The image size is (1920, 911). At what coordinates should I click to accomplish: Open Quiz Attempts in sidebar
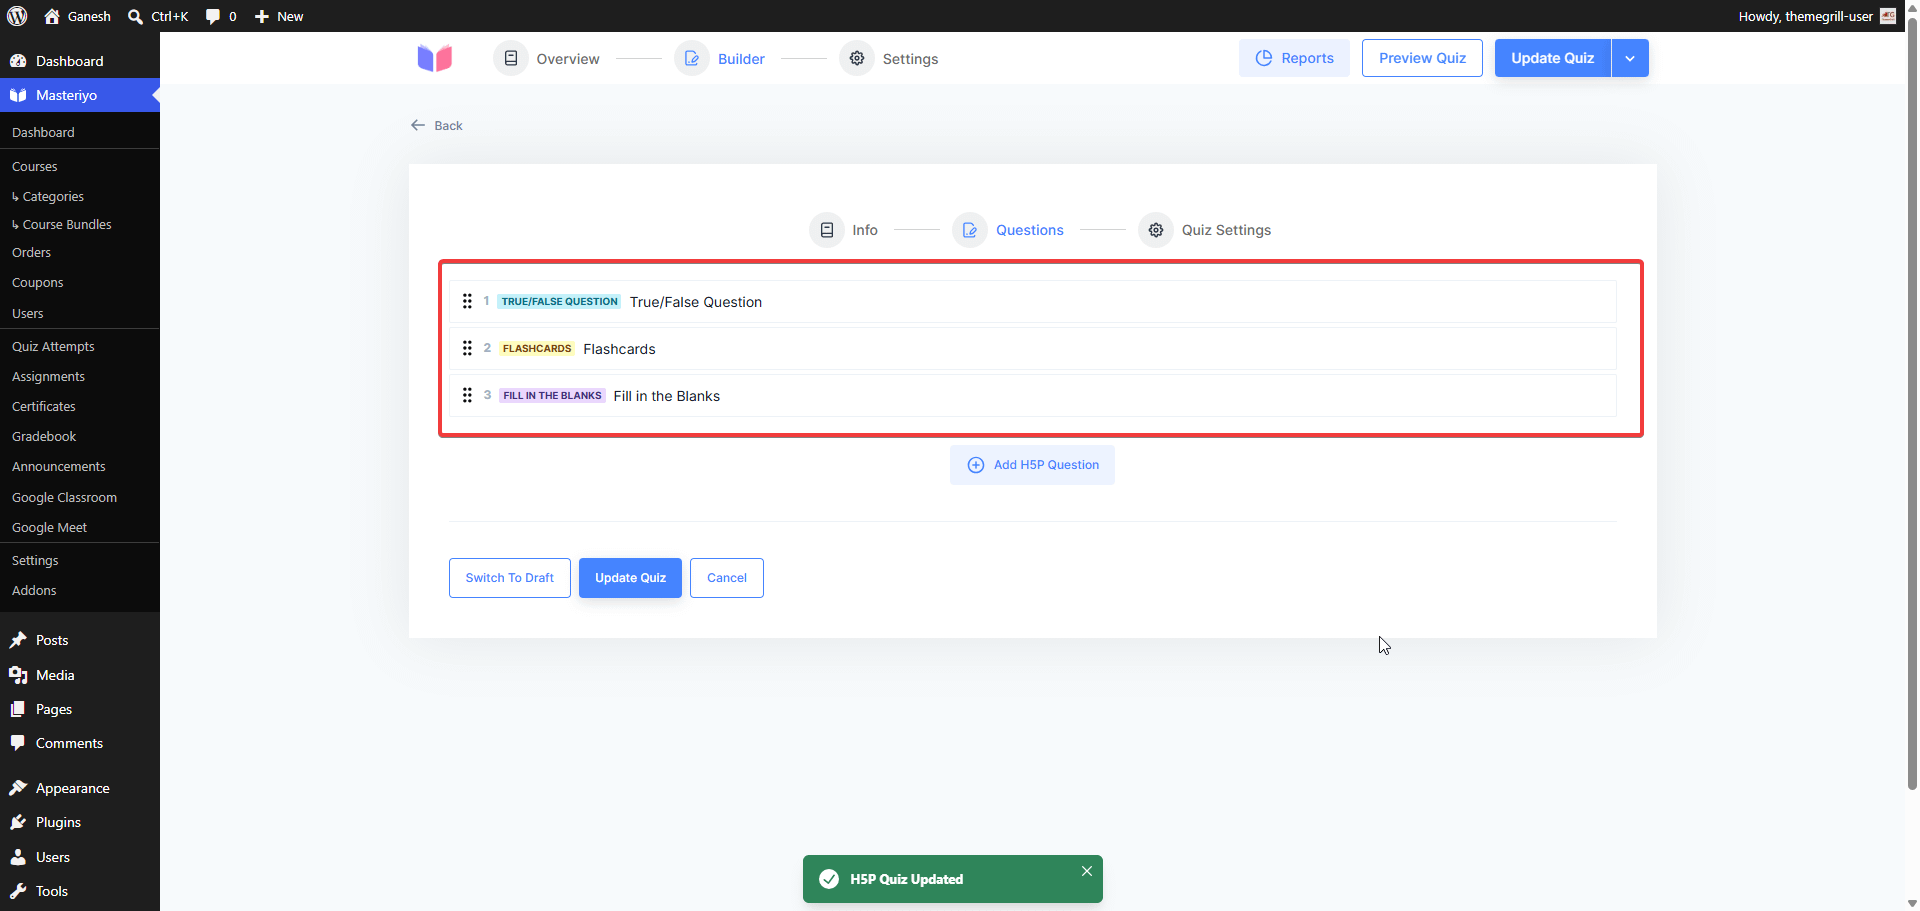point(53,346)
